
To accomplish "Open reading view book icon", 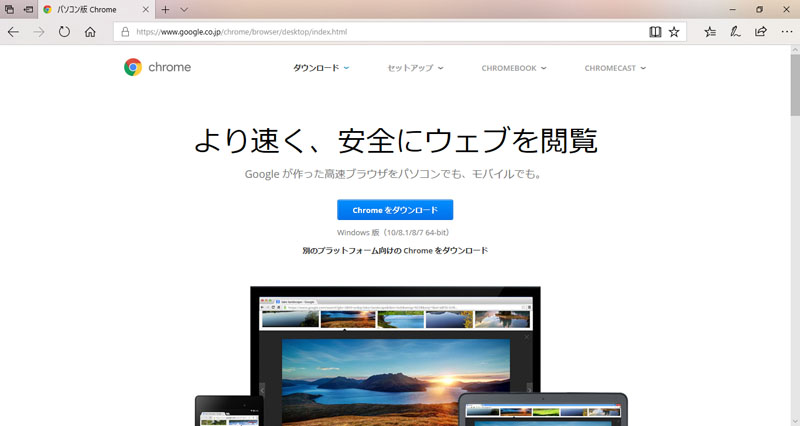I will [655, 32].
